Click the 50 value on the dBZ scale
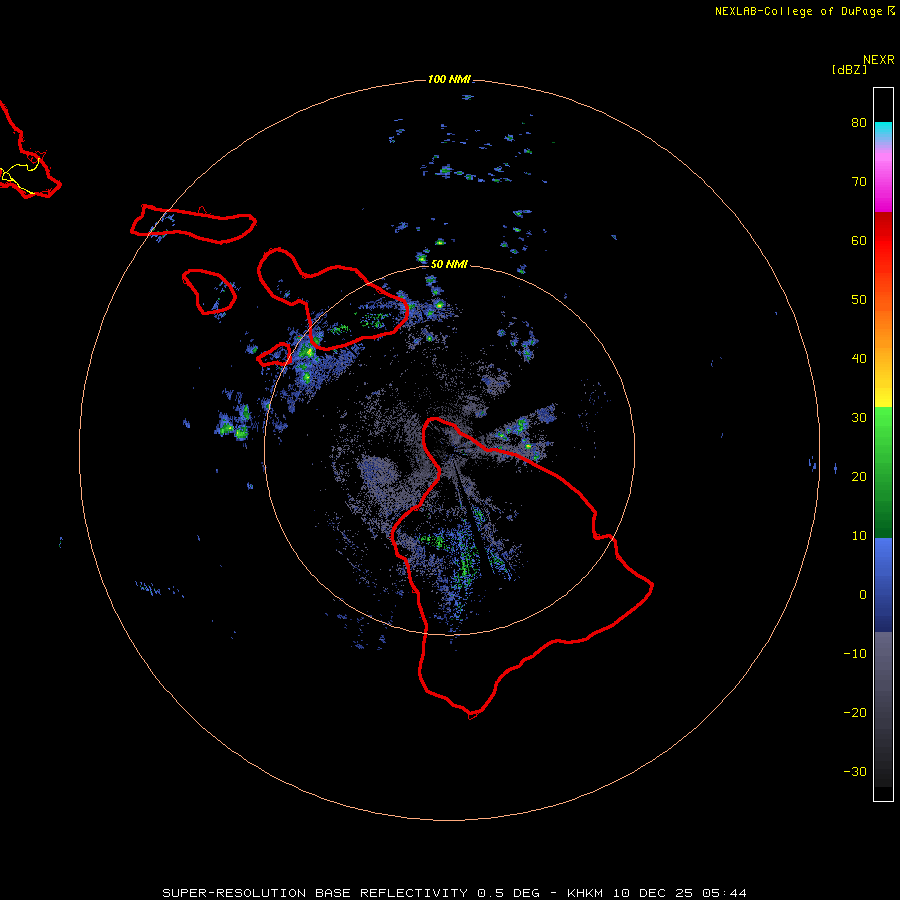Screen dimensions: 900x900 pos(859,300)
